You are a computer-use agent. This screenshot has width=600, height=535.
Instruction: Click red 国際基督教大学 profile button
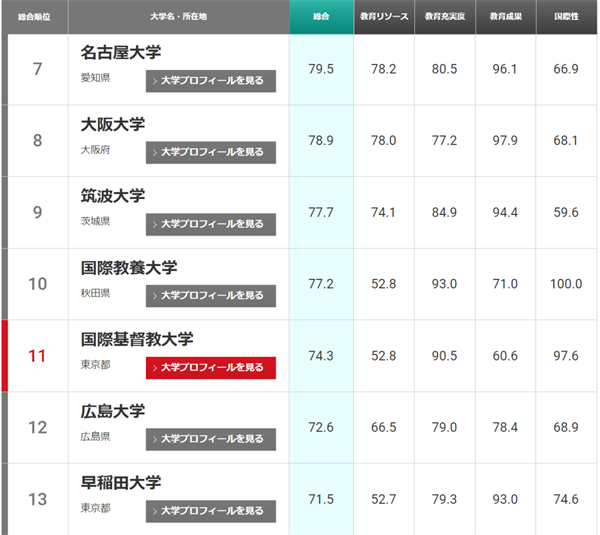click(211, 367)
